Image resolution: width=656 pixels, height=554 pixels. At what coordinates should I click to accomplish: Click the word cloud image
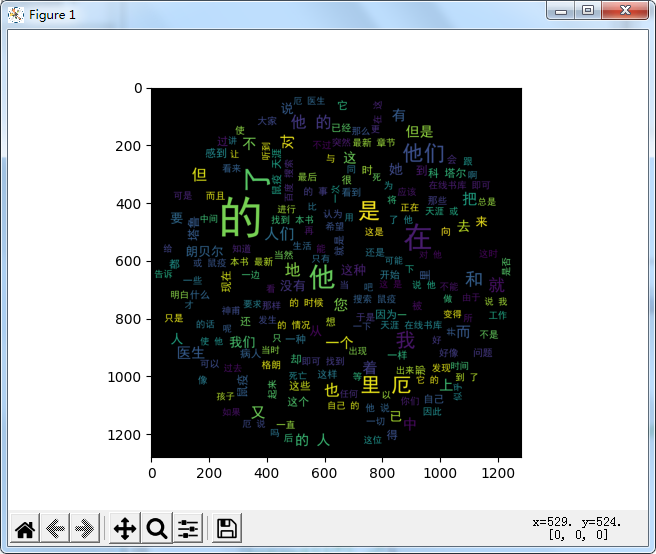[x=336, y=273]
